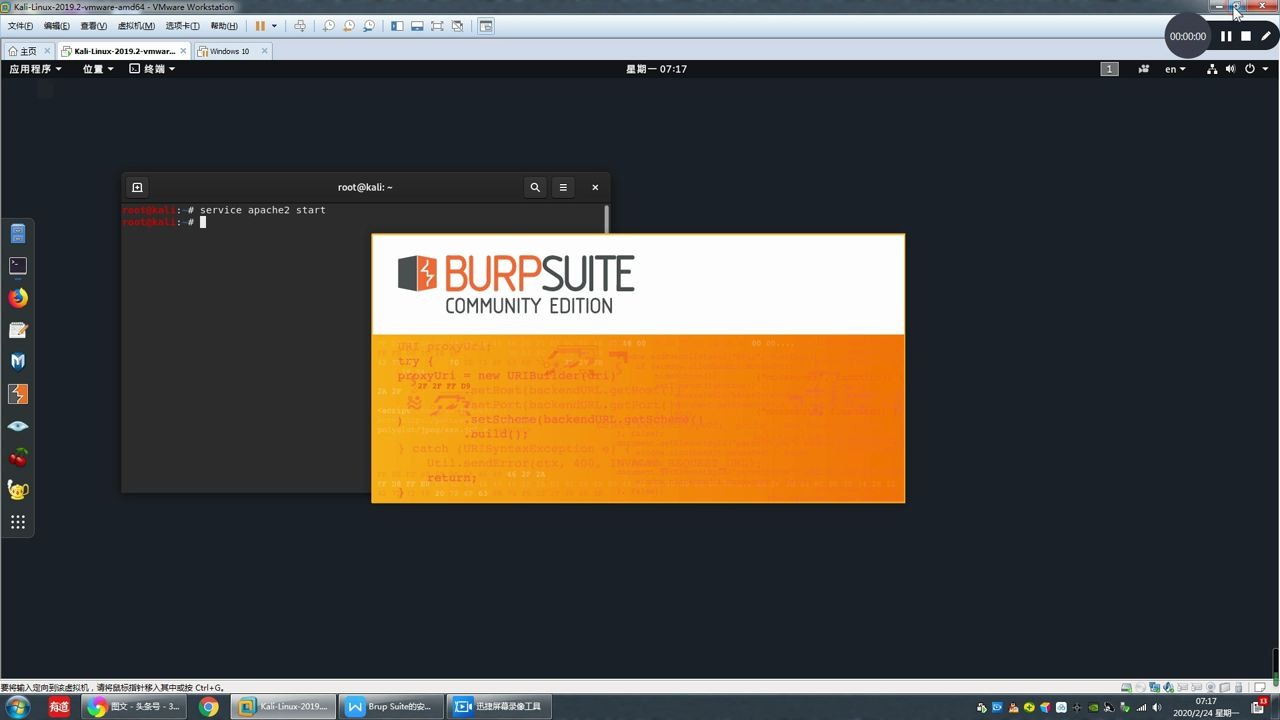Open a new tab in the terminal window

(x=137, y=187)
